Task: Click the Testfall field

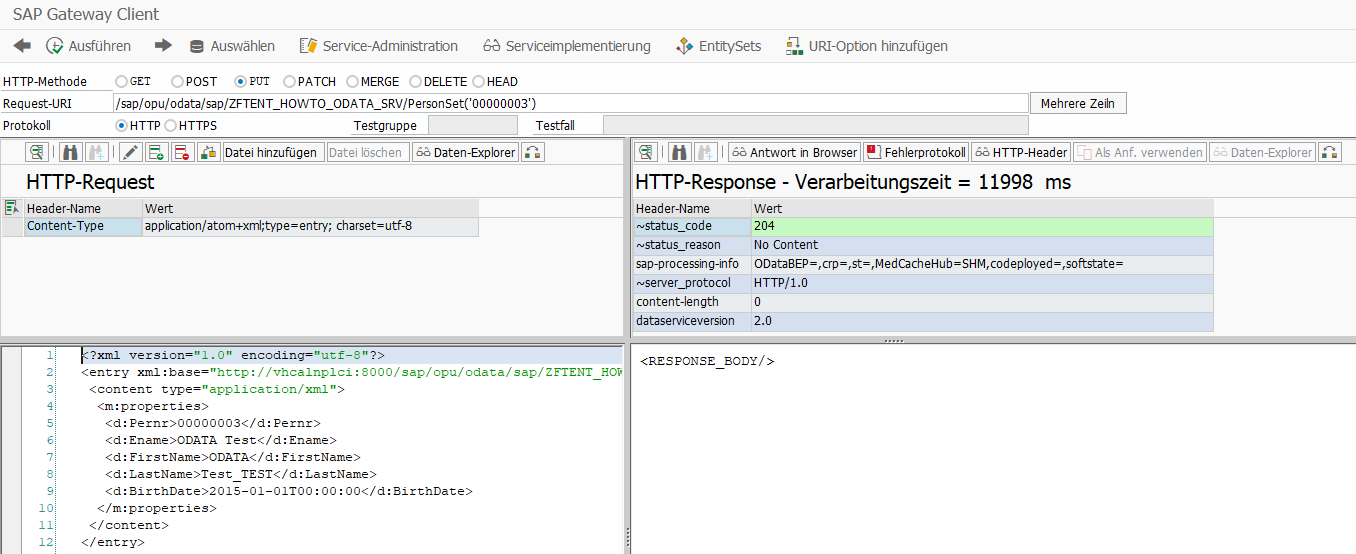Action: tap(815, 125)
